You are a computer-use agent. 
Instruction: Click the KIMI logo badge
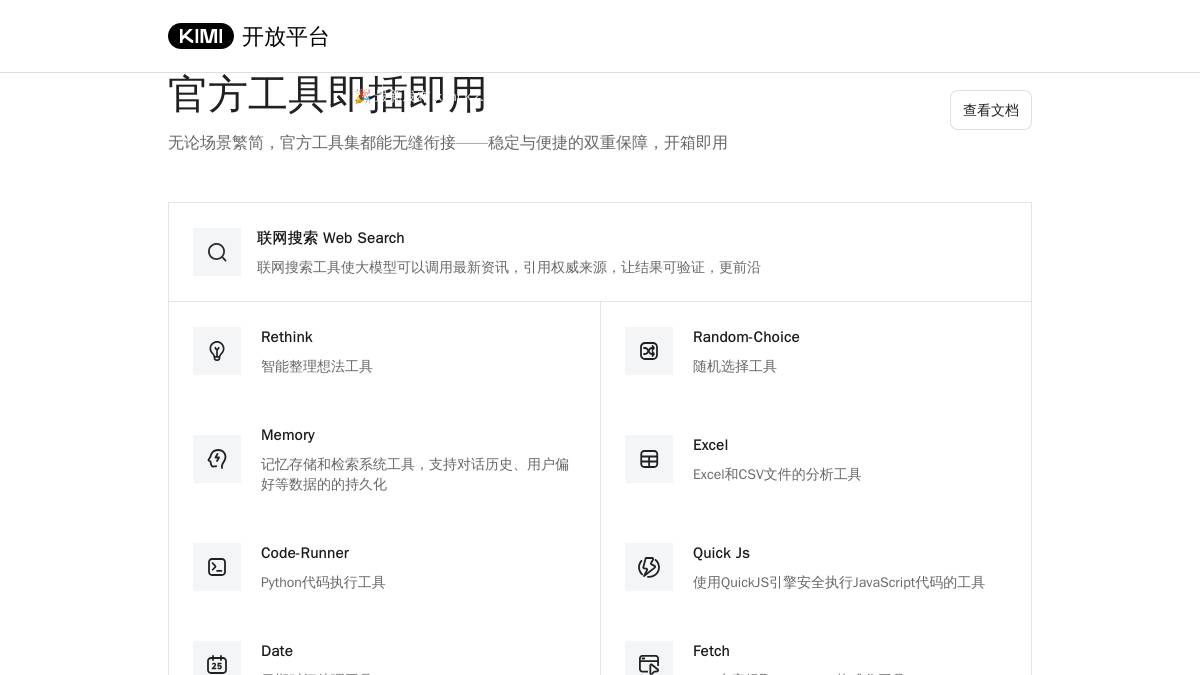pos(201,36)
